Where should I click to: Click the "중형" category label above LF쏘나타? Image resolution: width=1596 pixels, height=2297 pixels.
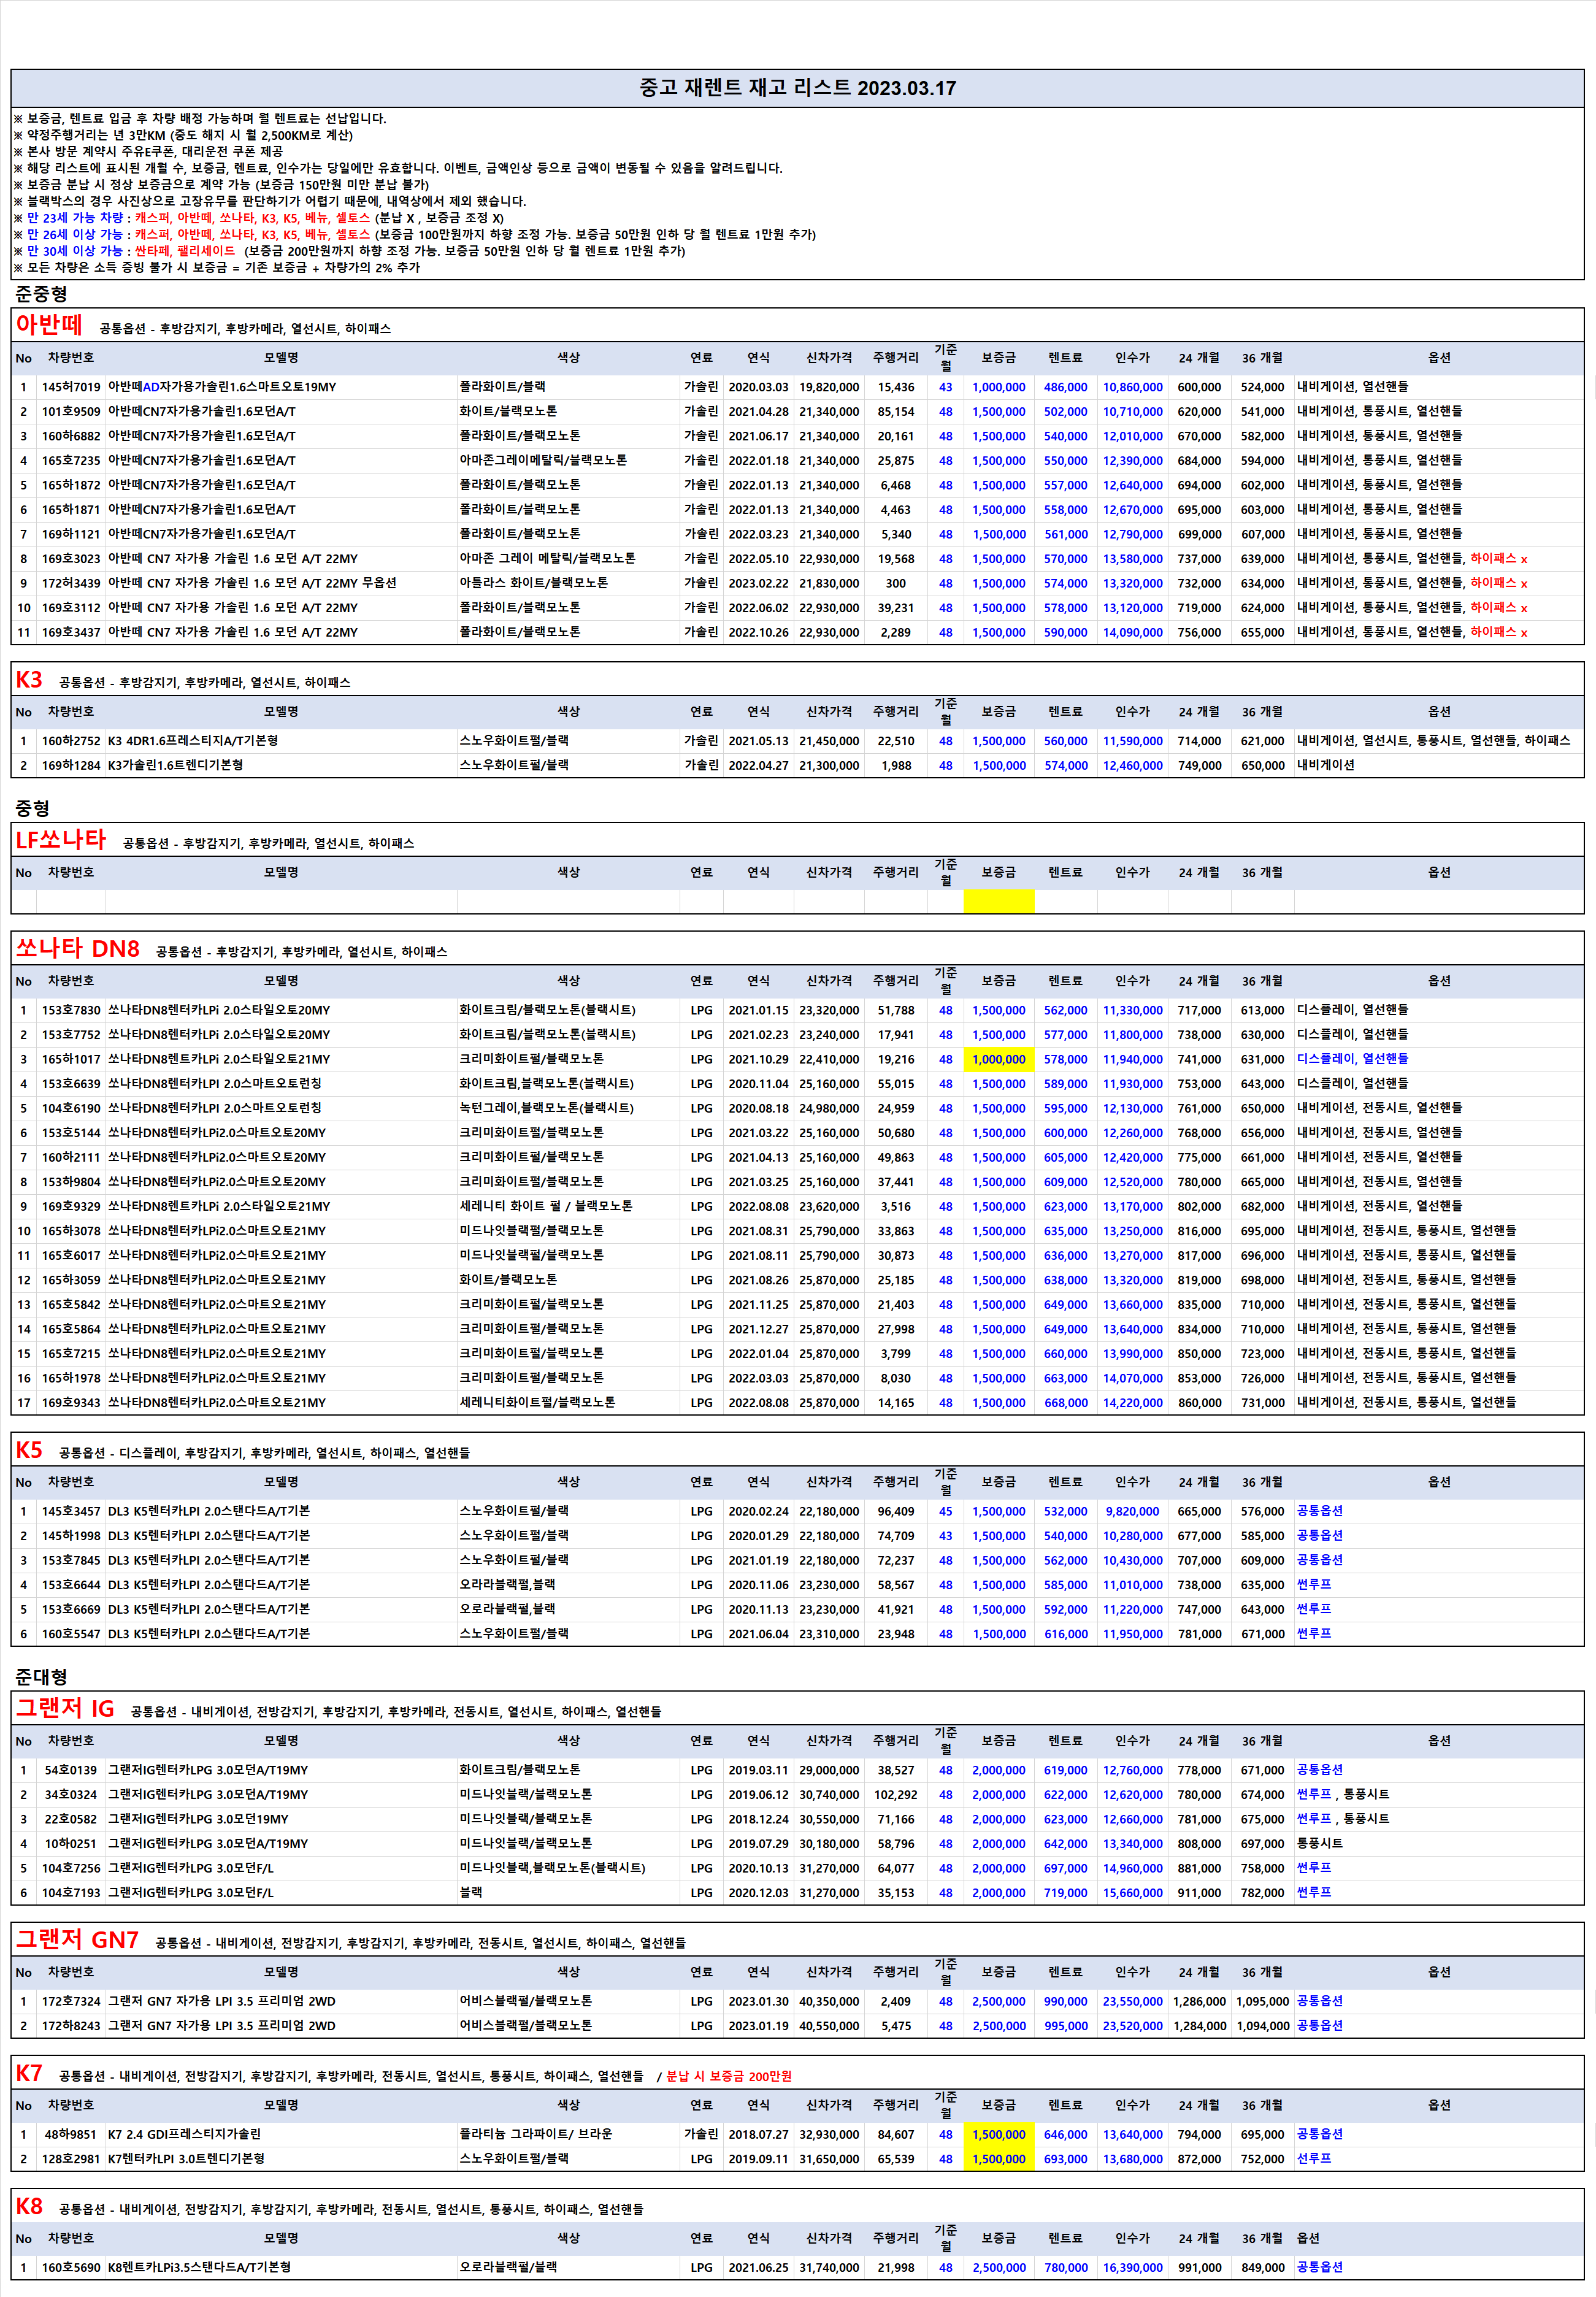[32, 808]
